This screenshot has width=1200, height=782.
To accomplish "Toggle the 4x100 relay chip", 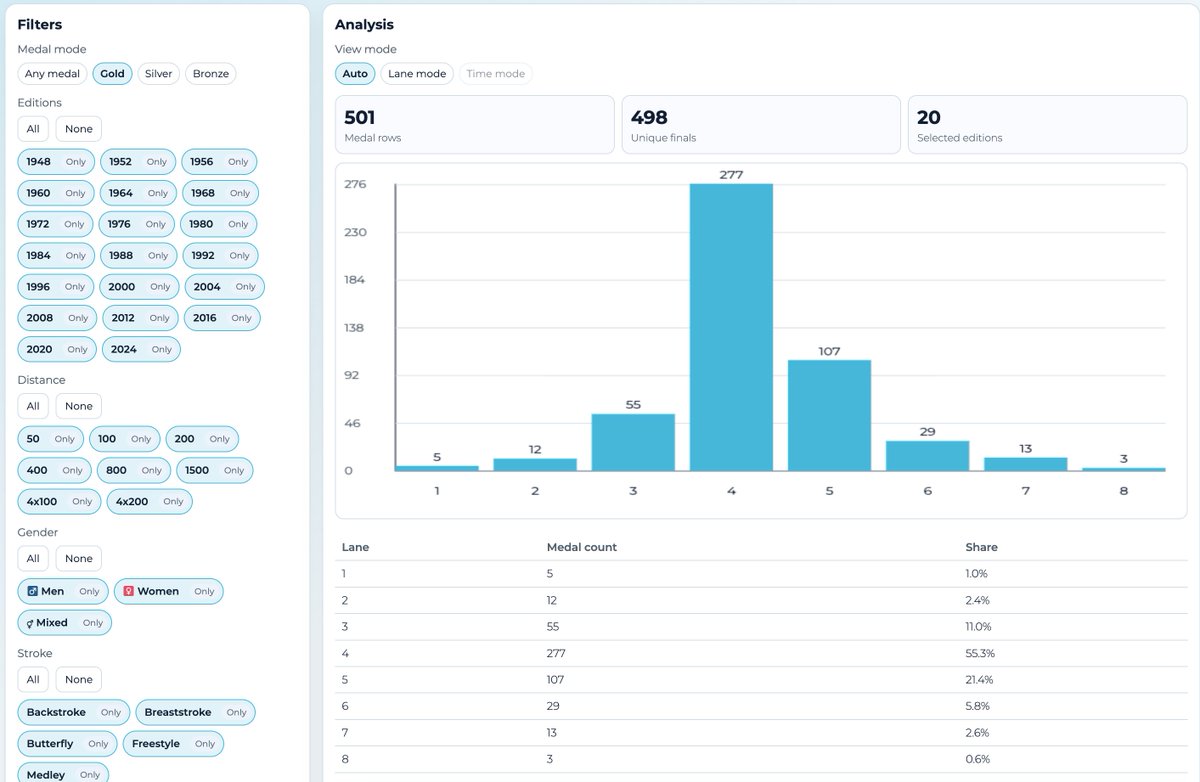I will coord(44,501).
